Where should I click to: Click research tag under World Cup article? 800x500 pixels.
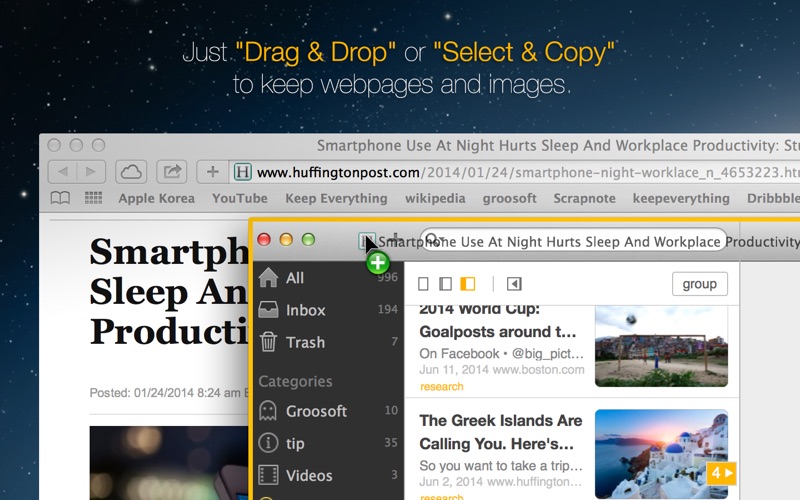pyautogui.click(x=442, y=387)
